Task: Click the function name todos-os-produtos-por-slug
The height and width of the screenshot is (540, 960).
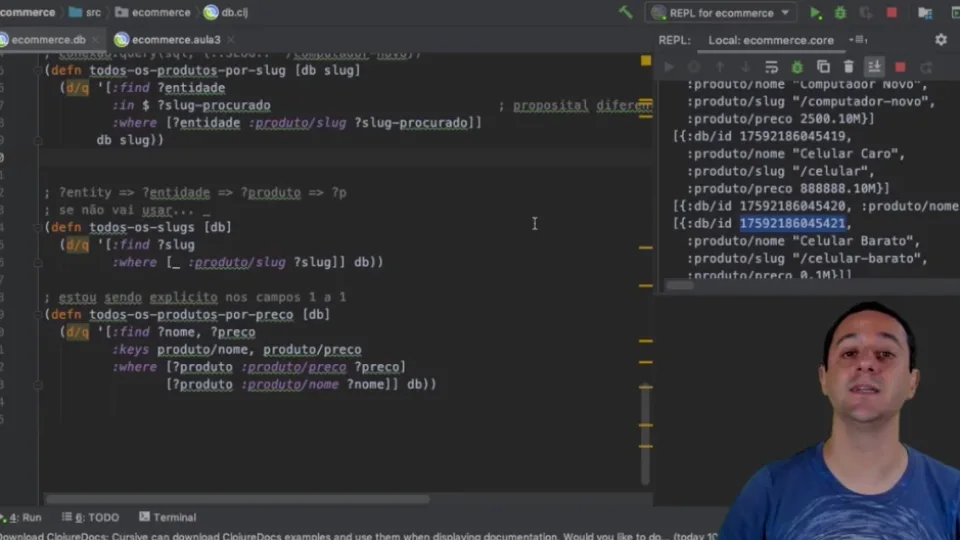Action: [x=187, y=70]
